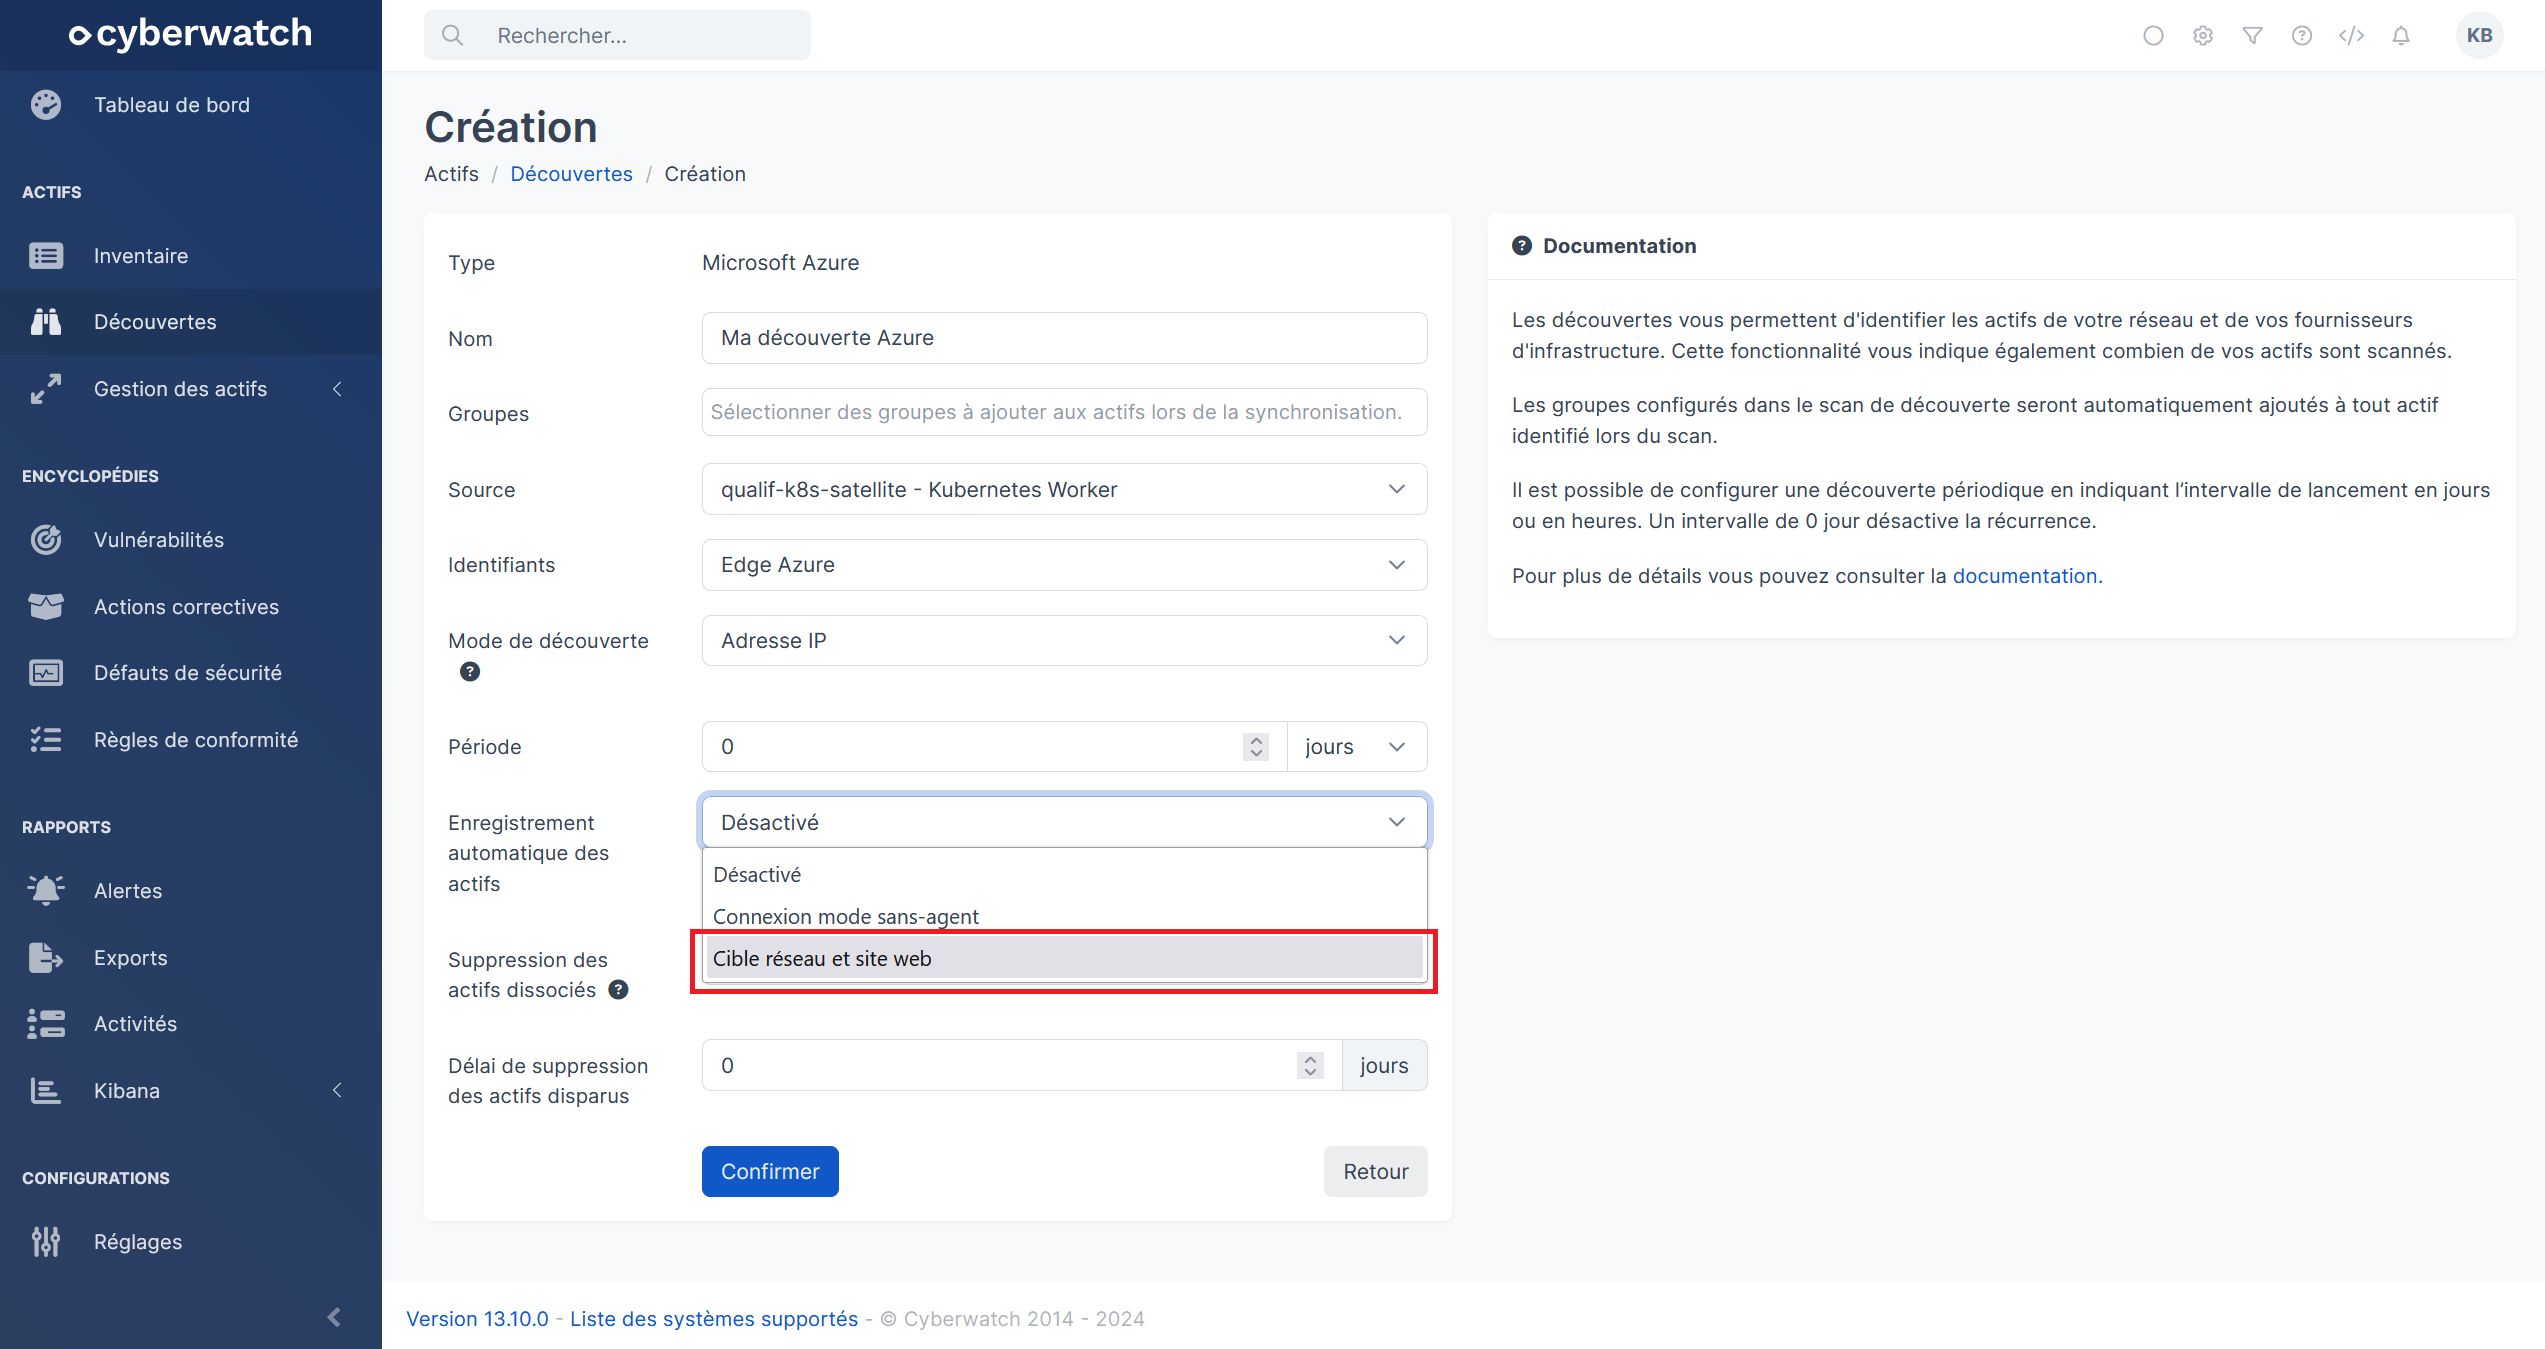Follow the Découvertes breadcrumb link

tap(571, 174)
